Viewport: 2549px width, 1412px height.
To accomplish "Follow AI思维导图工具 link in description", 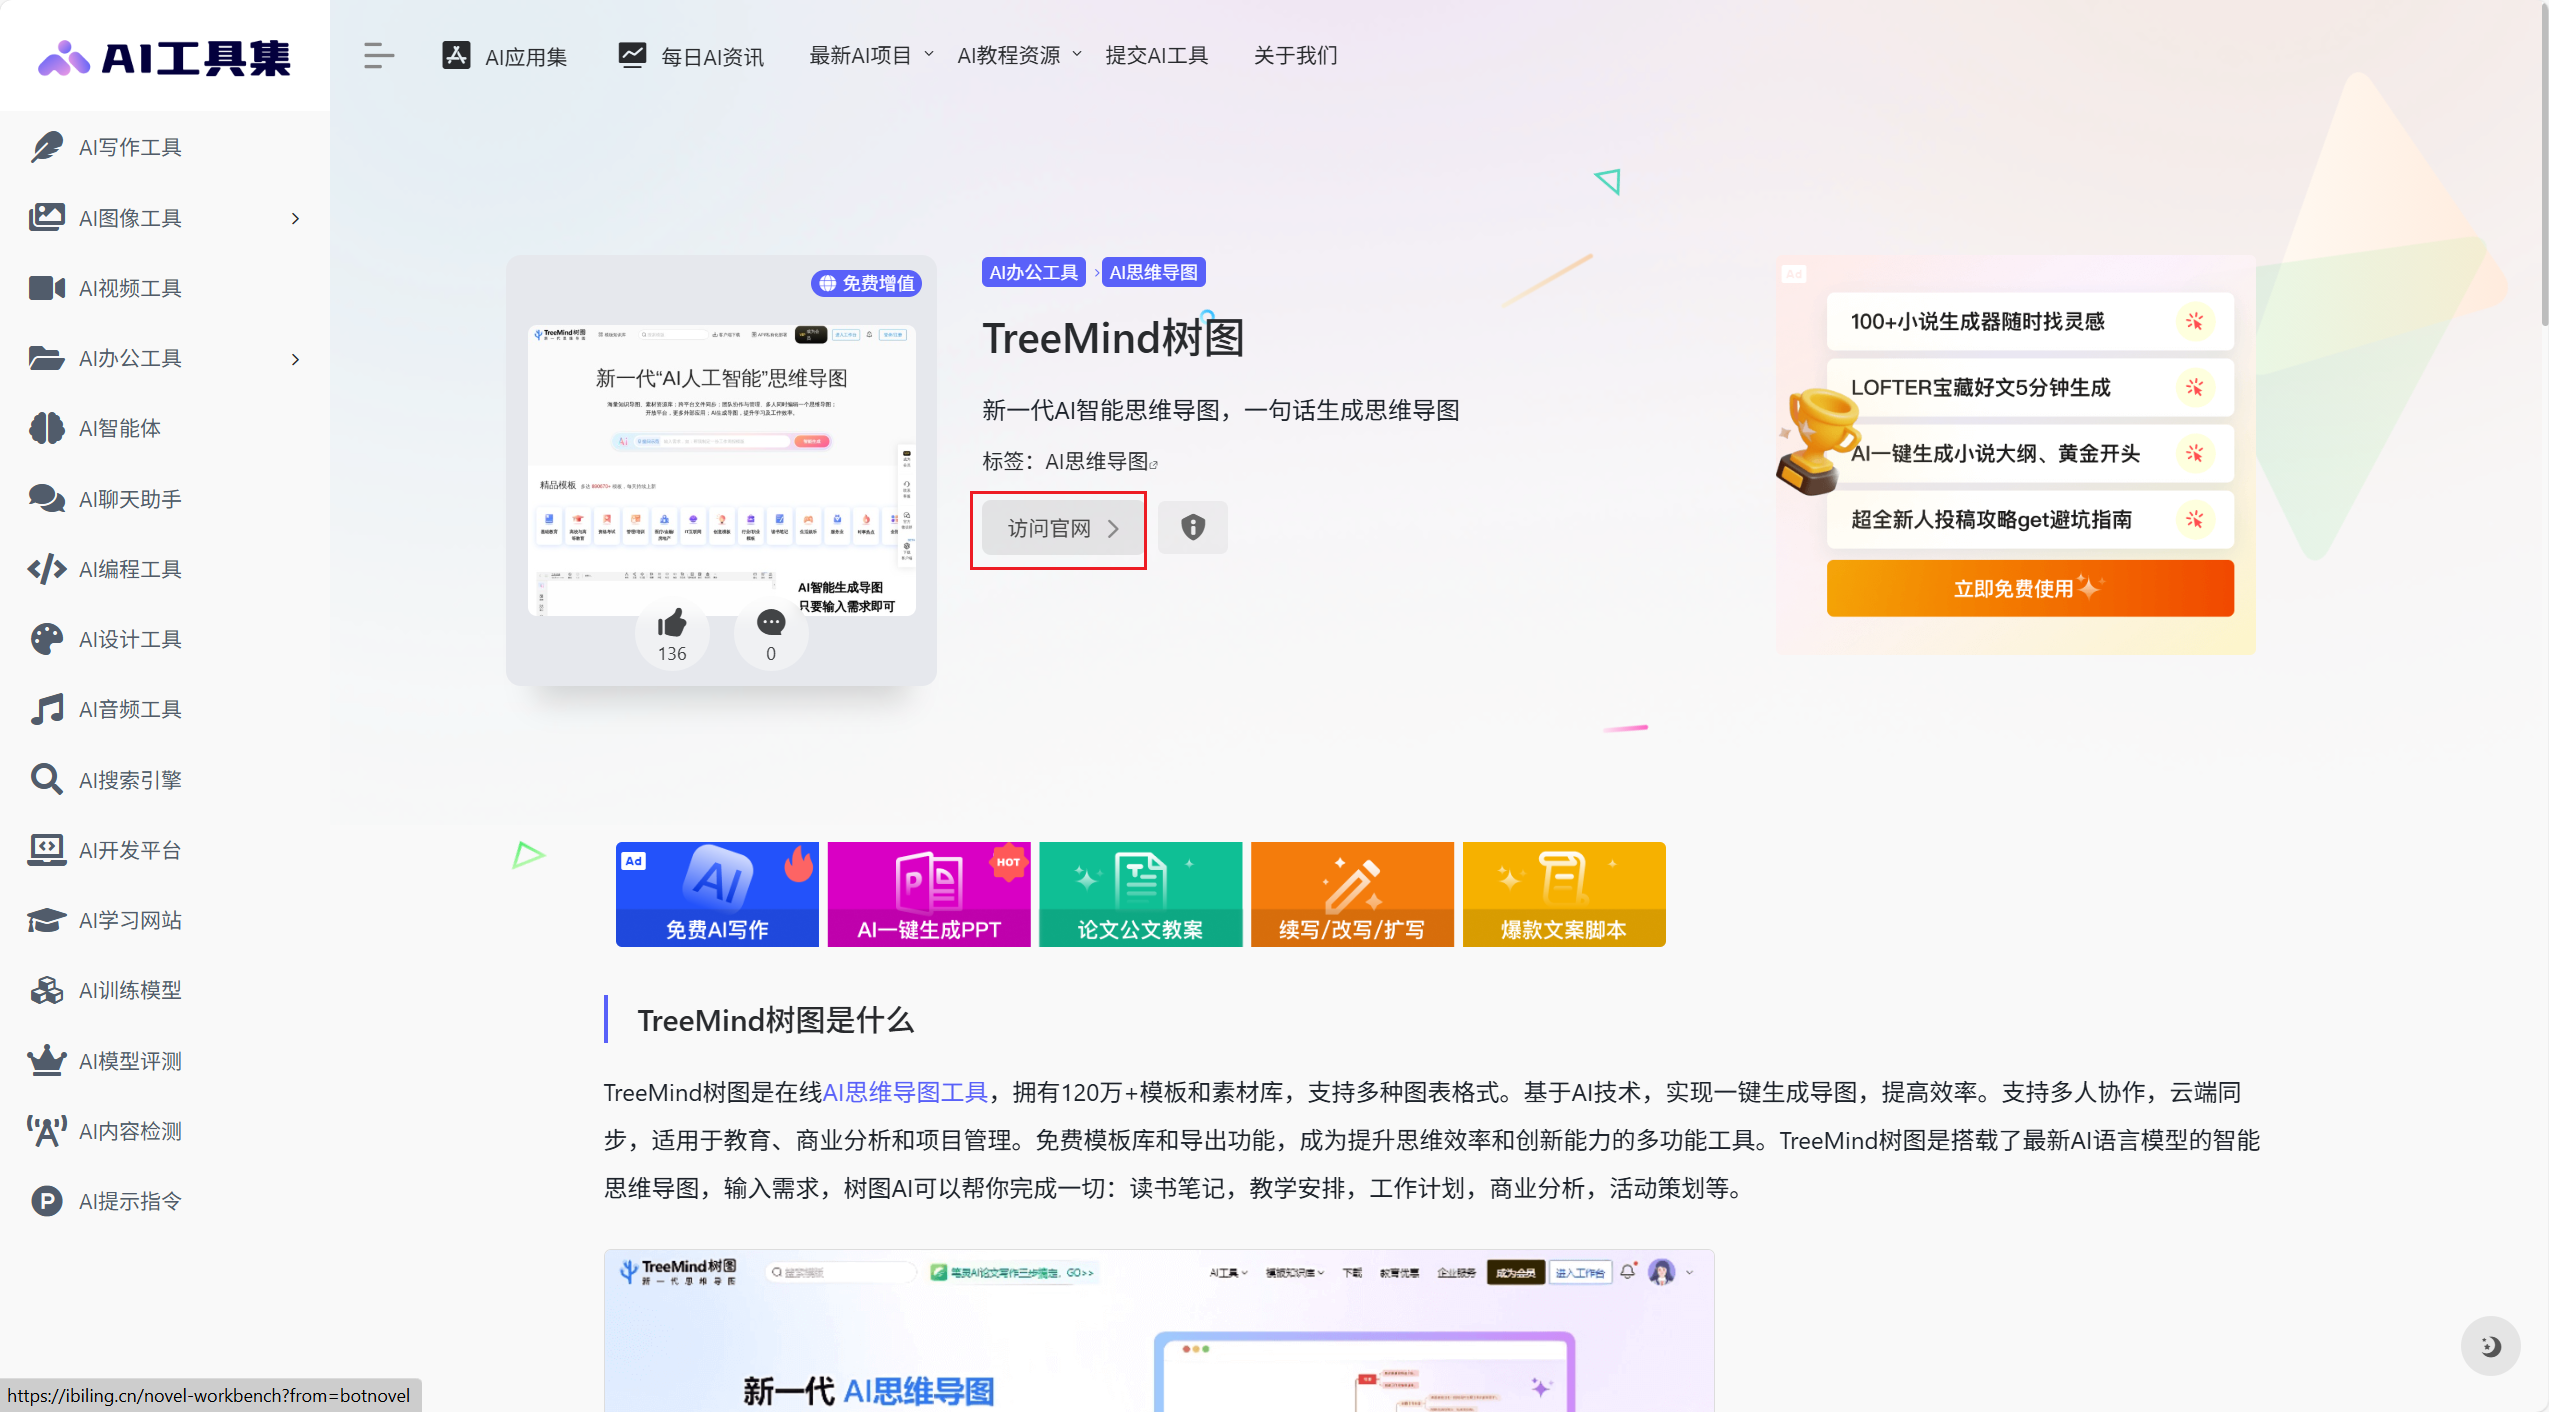I will pyautogui.click(x=904, y=1092).
